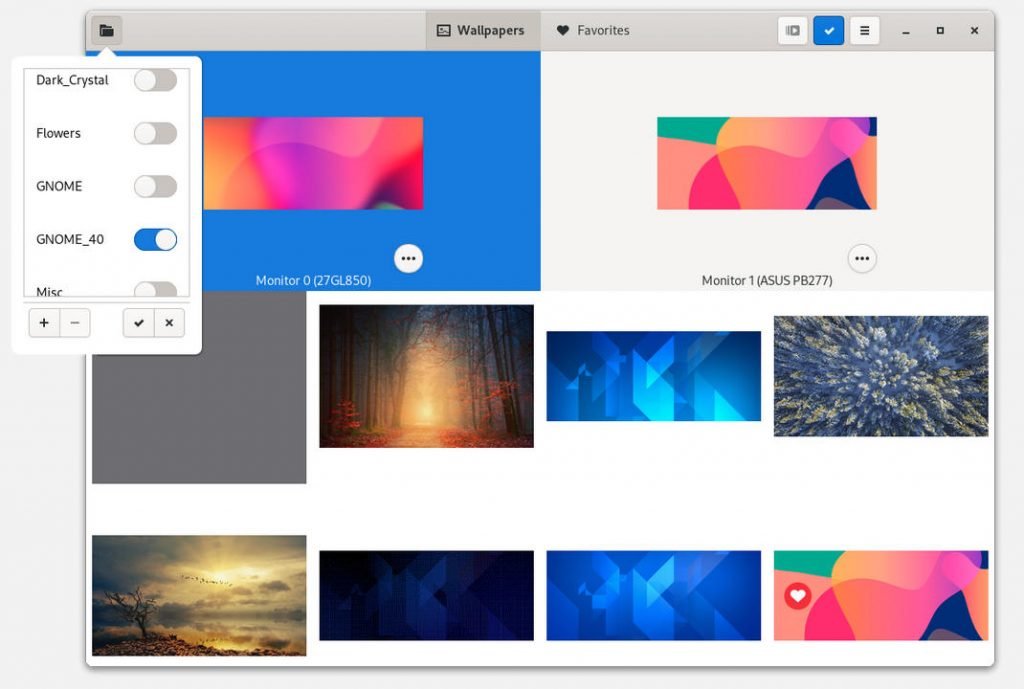Enable the Dark_Crystal folder toggle
Viewport: 1024px width, 689px height.
[155, 80]
